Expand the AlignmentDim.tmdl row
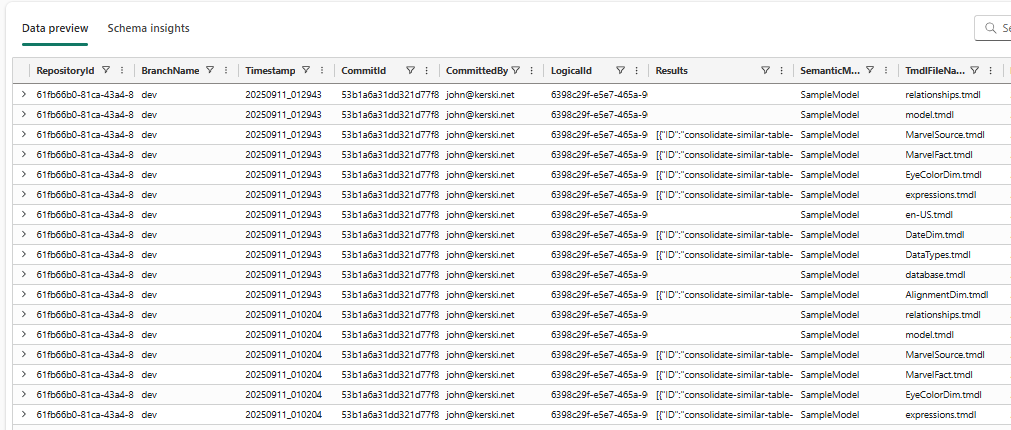Screen dimensions: 1011x430 point(23,294)
